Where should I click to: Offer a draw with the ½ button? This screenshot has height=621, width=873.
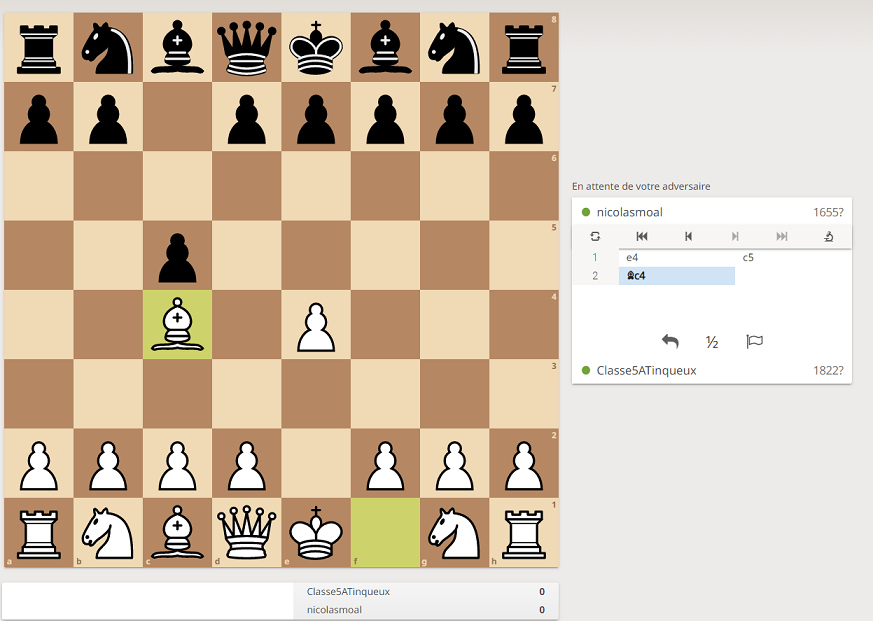712,342
